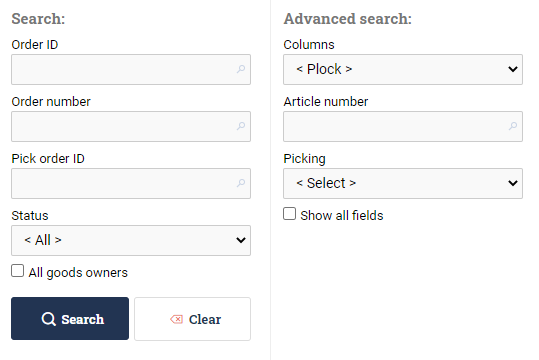
Task: Click the red backspace icon on Clear button
Action: (x=177, y=319)
